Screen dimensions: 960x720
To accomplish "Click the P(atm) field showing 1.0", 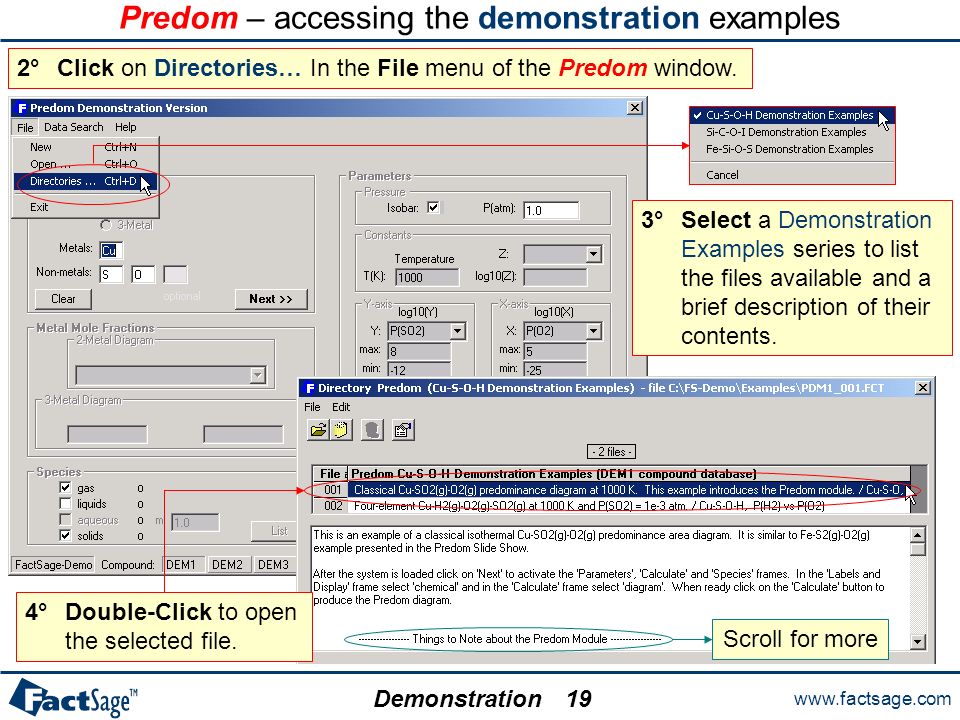I will (x=551, y=210).
